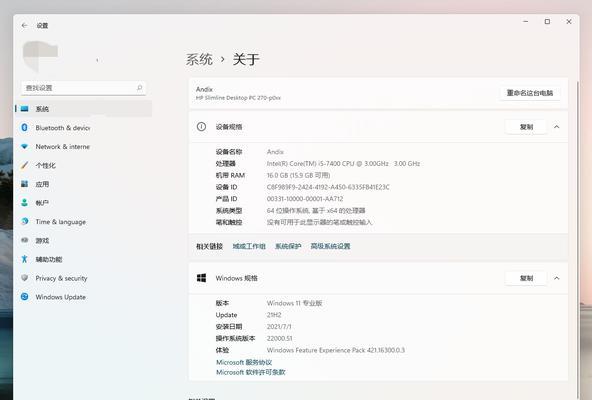The image size is (592, 400).
Task: Click the 个性化 paintbrush icon
Action: pyautogui.click(x=25, y=165)
